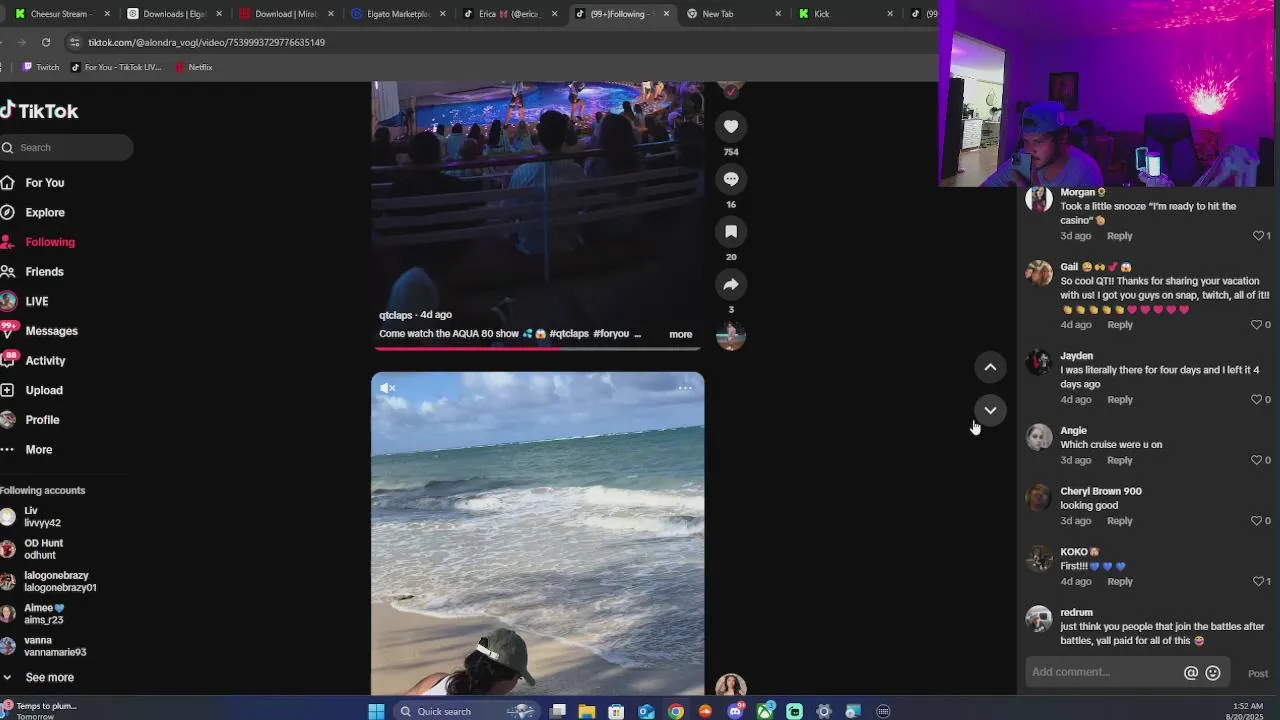
Task: Open the Explore page
Action: [x=33, y=212]
